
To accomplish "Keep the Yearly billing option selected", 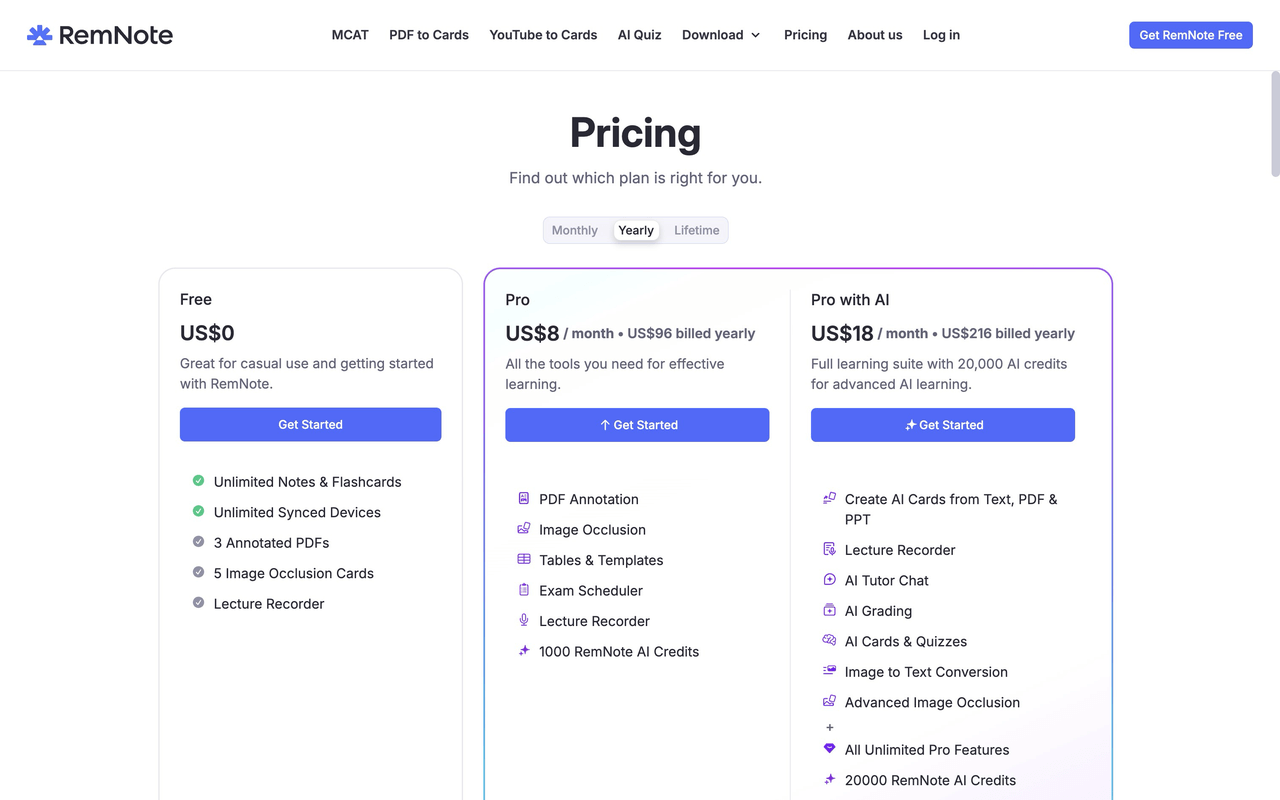I will pos(636,230).
